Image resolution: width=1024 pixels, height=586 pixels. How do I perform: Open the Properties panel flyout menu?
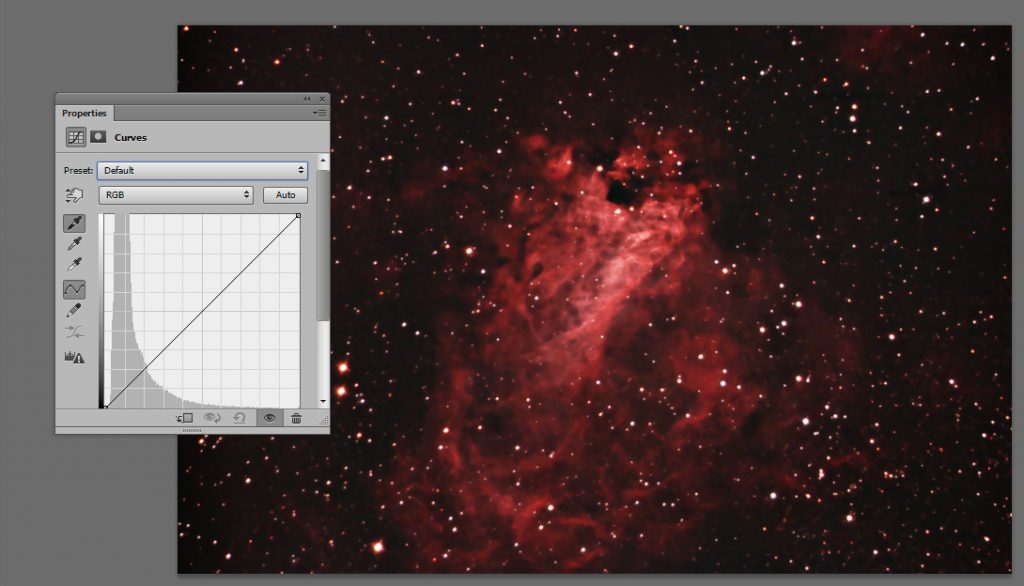[x=320, y=112]
